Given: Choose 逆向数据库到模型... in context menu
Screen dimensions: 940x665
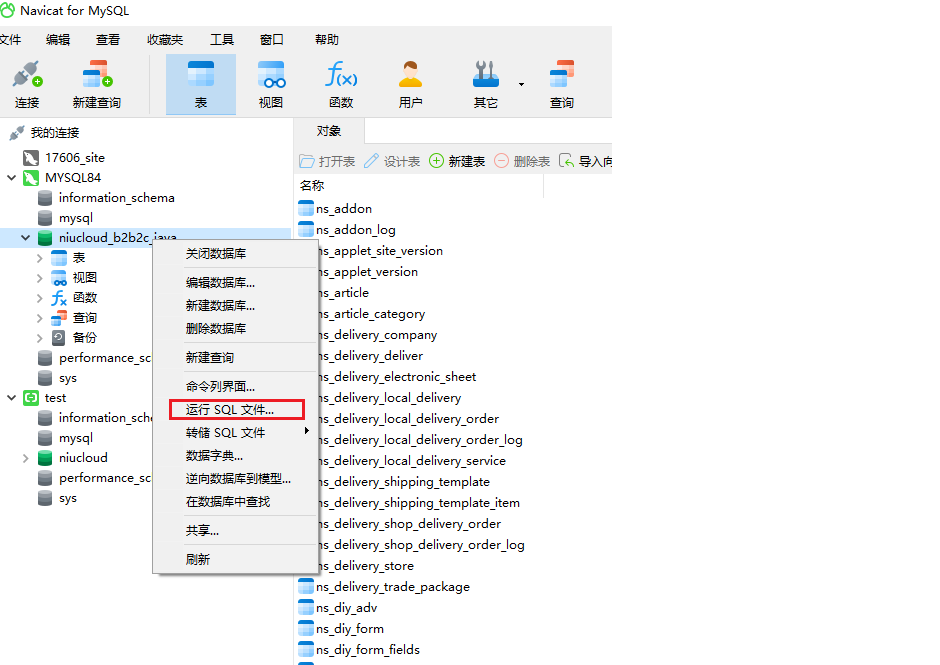Looking at the screenshot, I should coord(235,479).
